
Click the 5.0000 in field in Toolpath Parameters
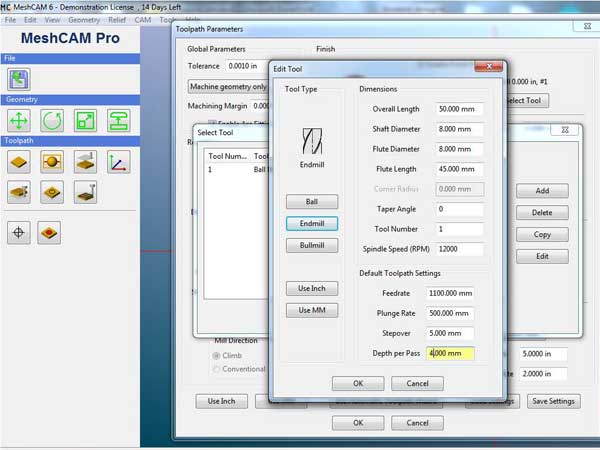543,354
